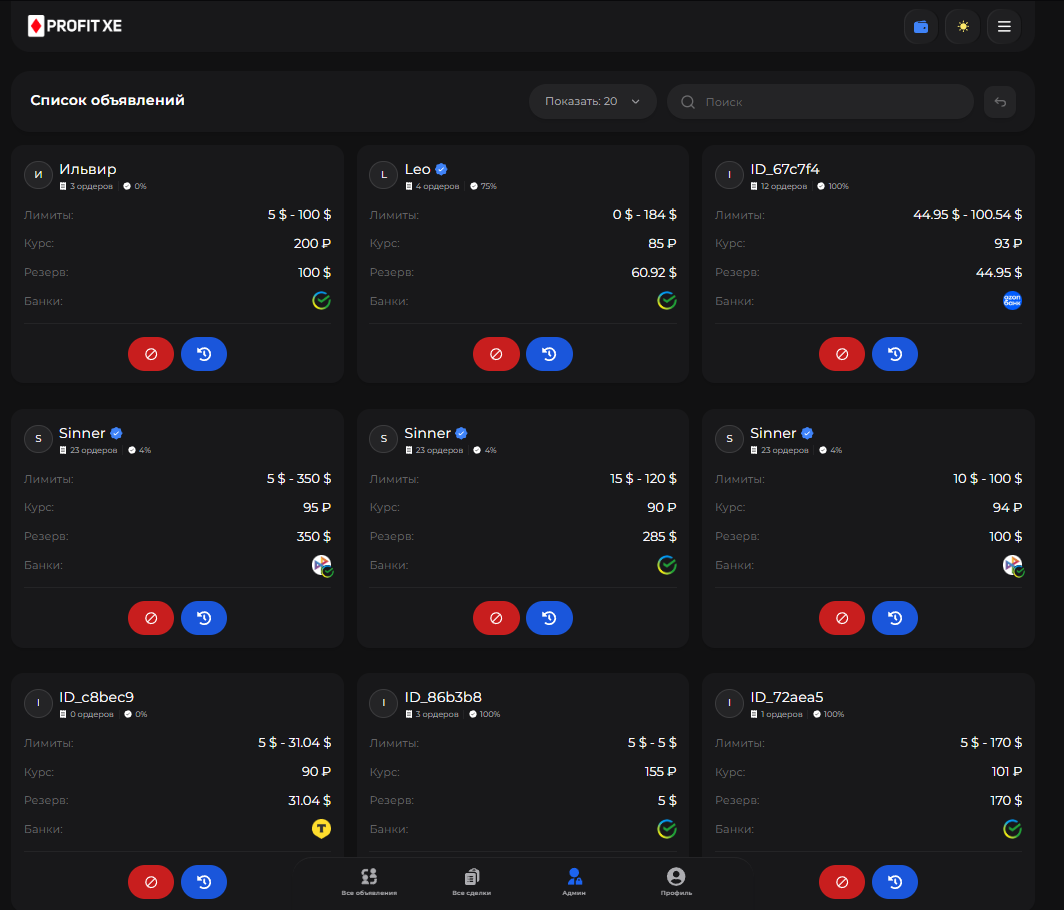
Task: Click ID_72aea5 rate 101 ₽
Action: point(1006,772)
